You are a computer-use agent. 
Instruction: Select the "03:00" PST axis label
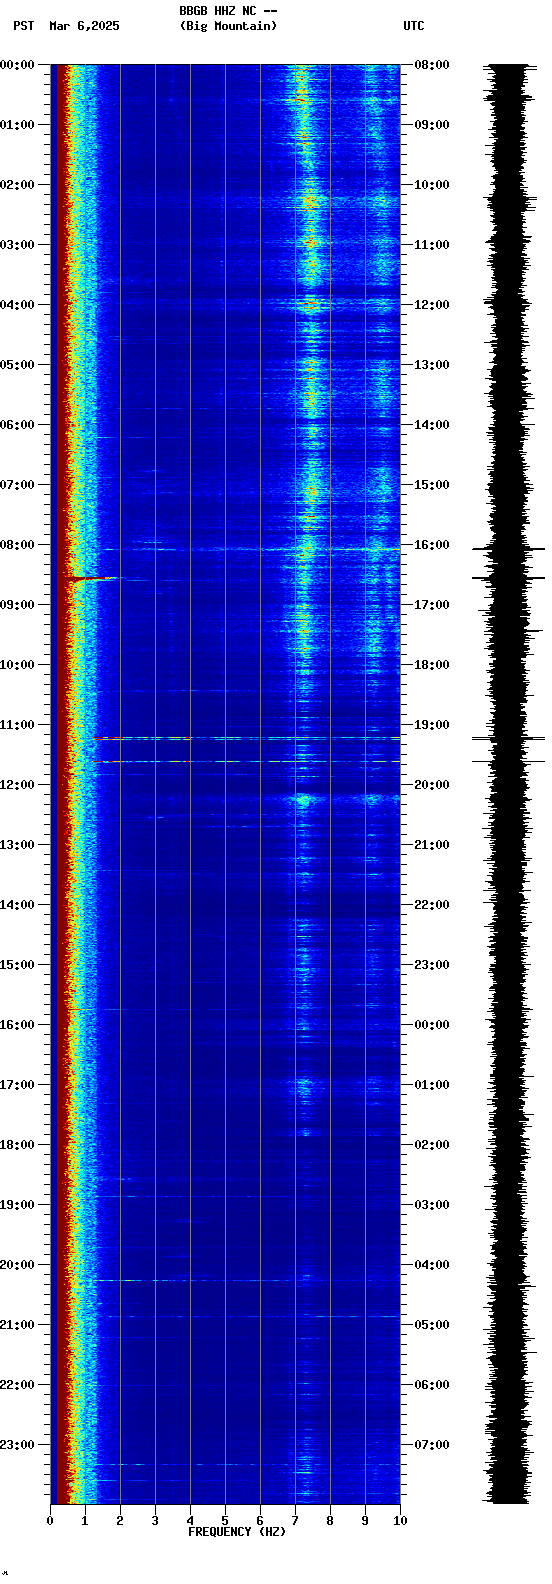pos(17,245)
